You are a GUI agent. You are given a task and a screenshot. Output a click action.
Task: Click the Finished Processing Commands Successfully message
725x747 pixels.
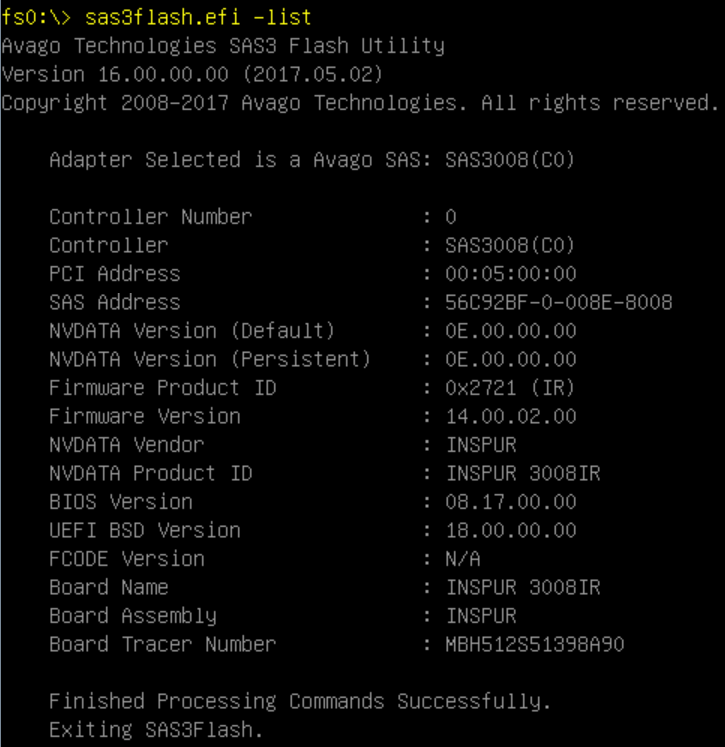pos(299,701)
